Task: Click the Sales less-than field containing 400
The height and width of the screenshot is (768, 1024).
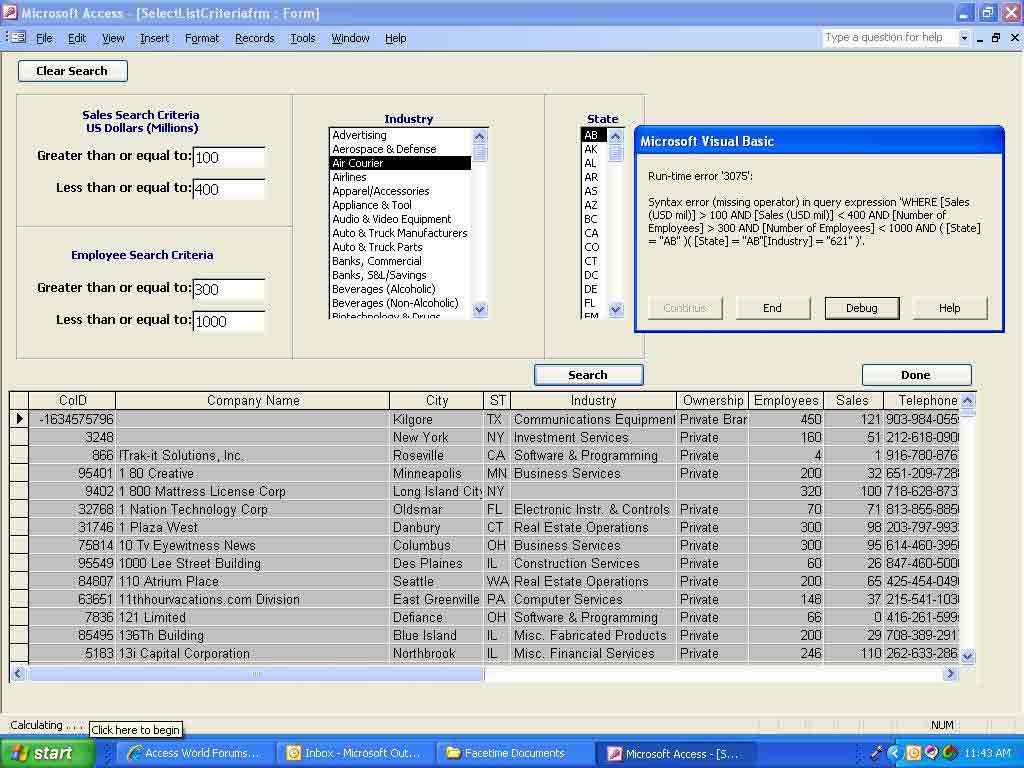Action: [229, 189]
